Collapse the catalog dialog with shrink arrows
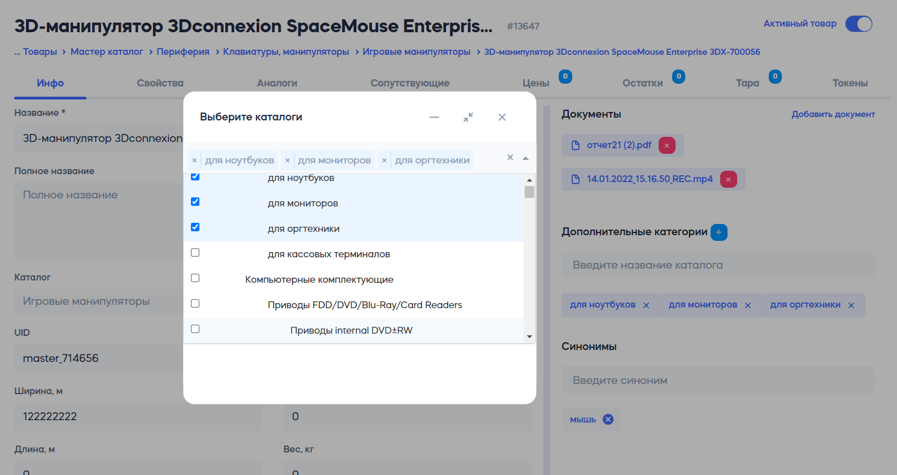The height and width of the screenshot is (475, 897). click(468, 117)
